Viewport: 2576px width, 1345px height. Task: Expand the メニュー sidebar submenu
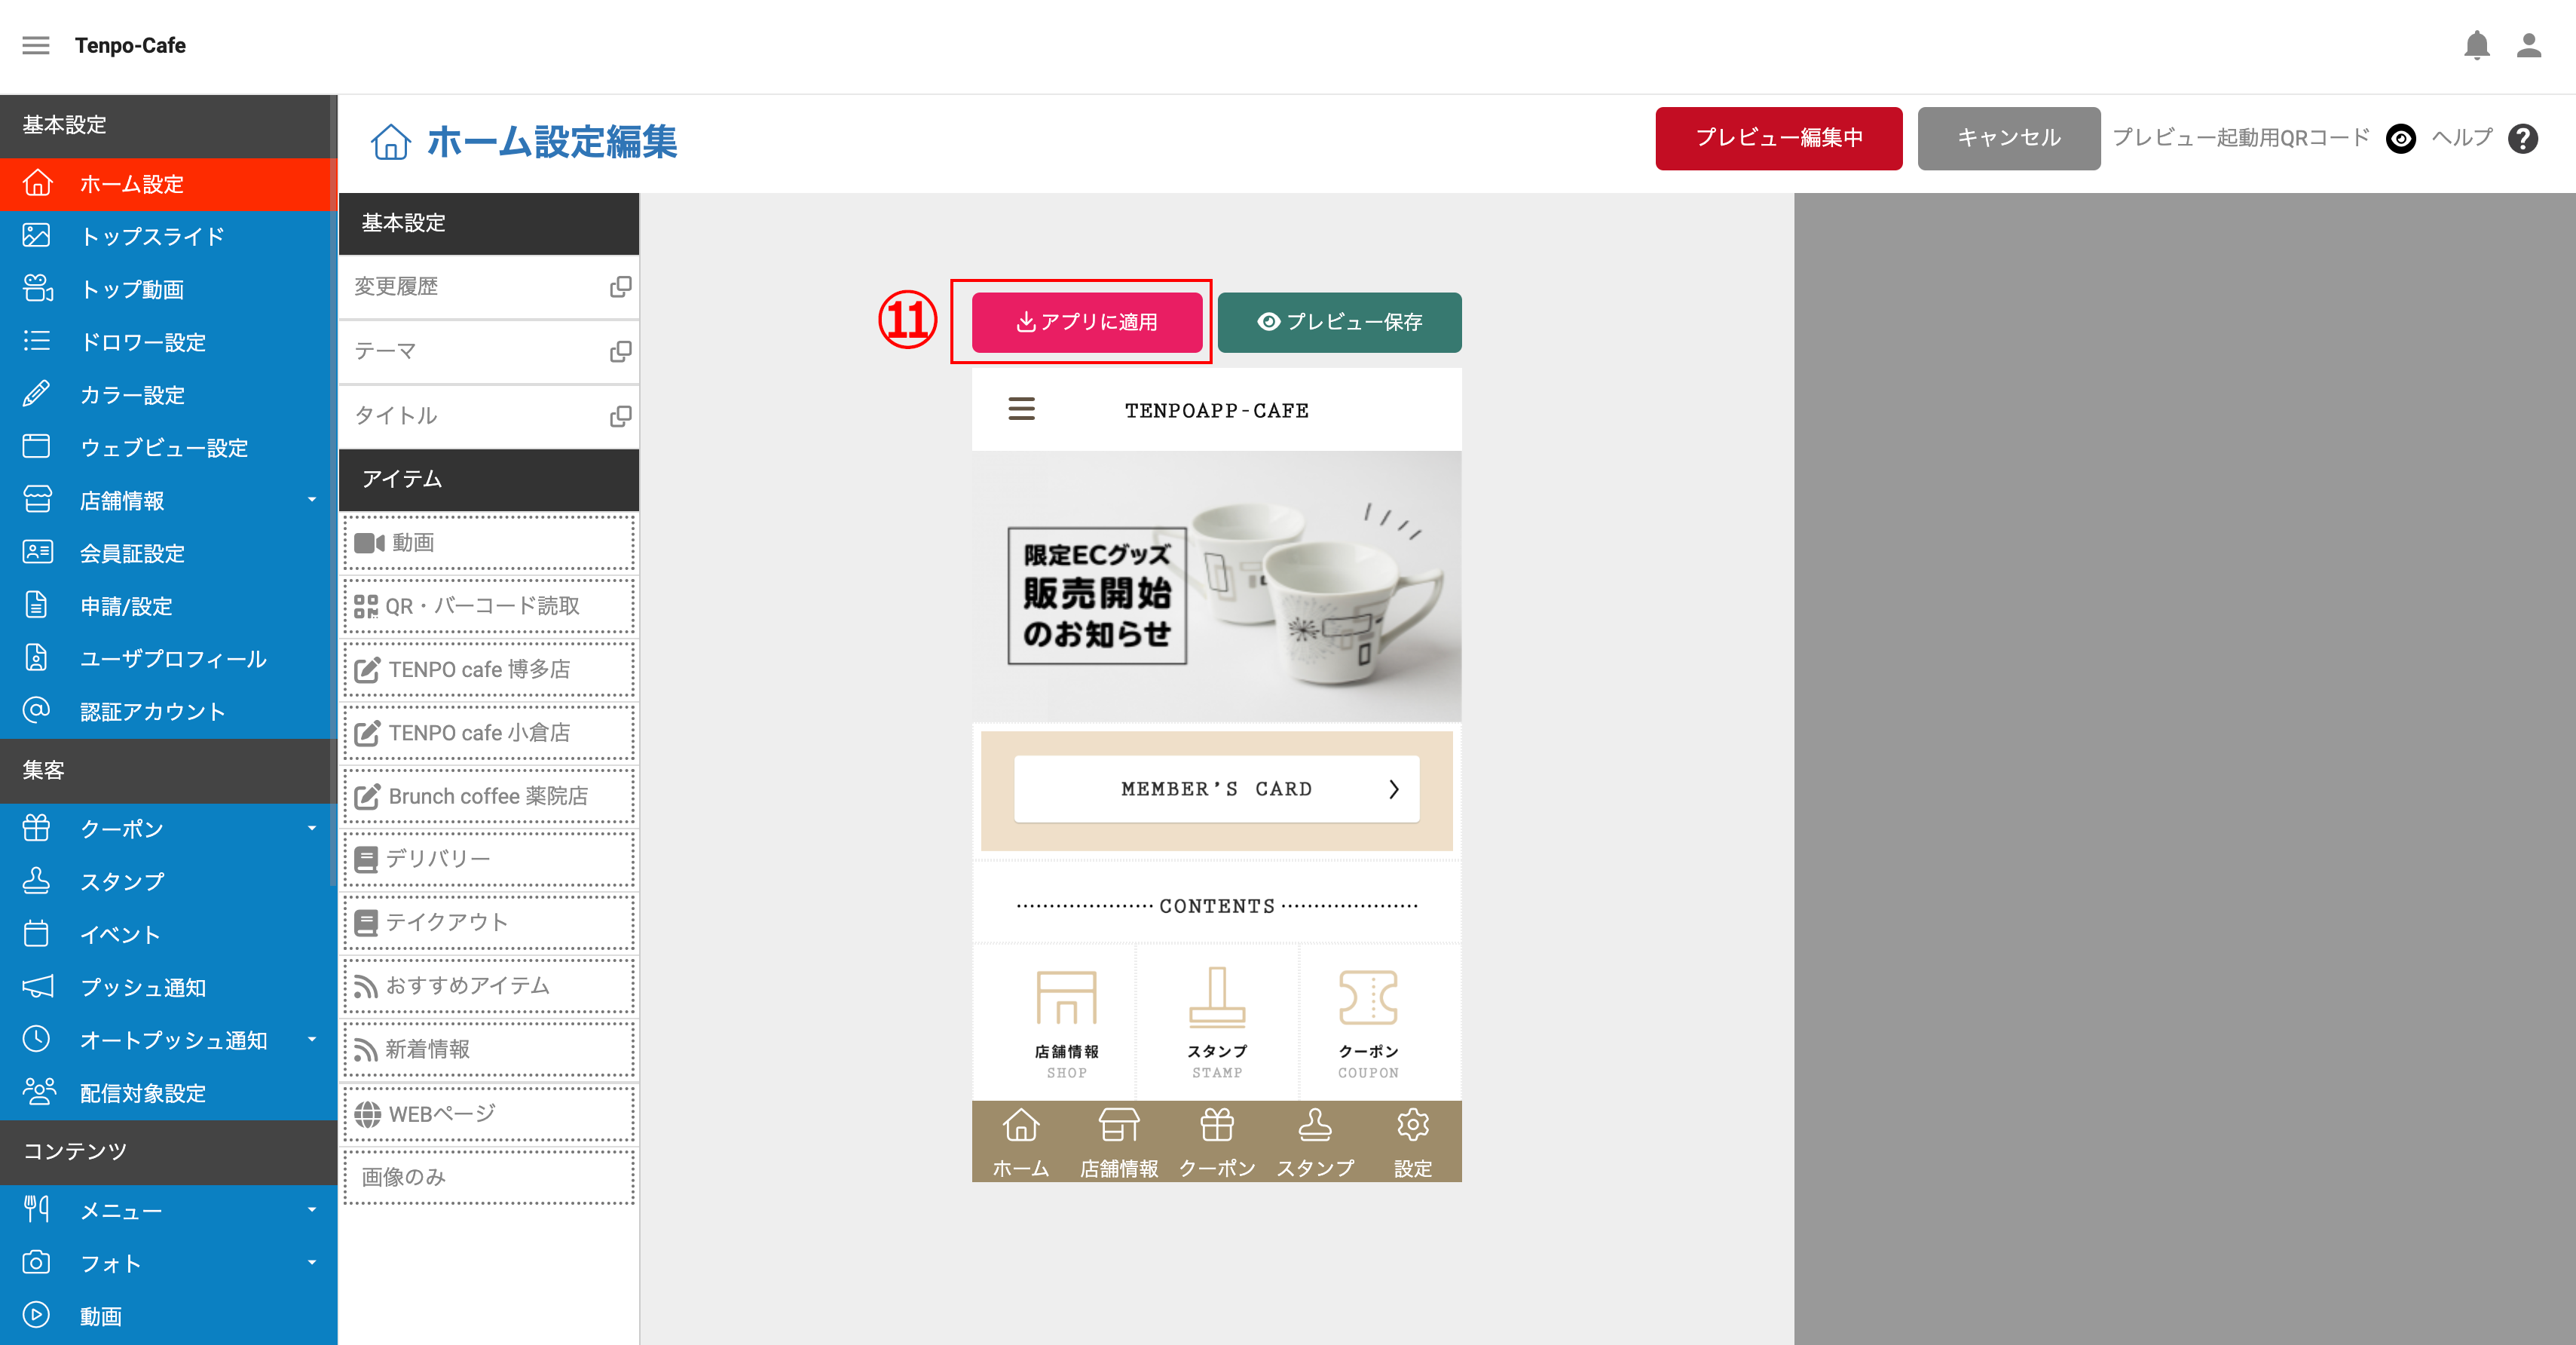[312, 1210]
